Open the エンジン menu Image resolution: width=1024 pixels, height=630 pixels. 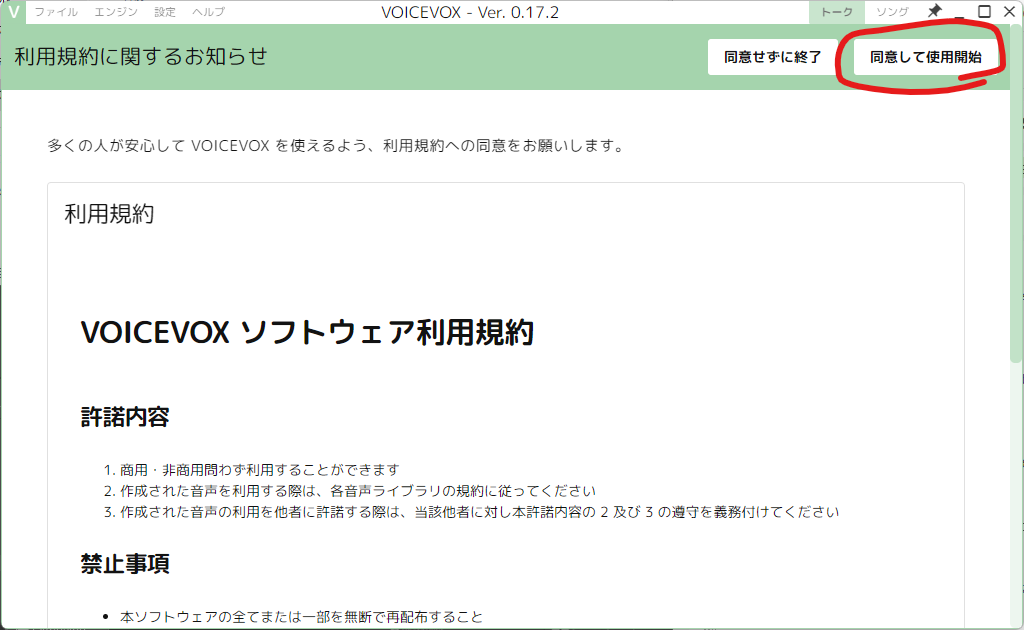coord(116,12)
